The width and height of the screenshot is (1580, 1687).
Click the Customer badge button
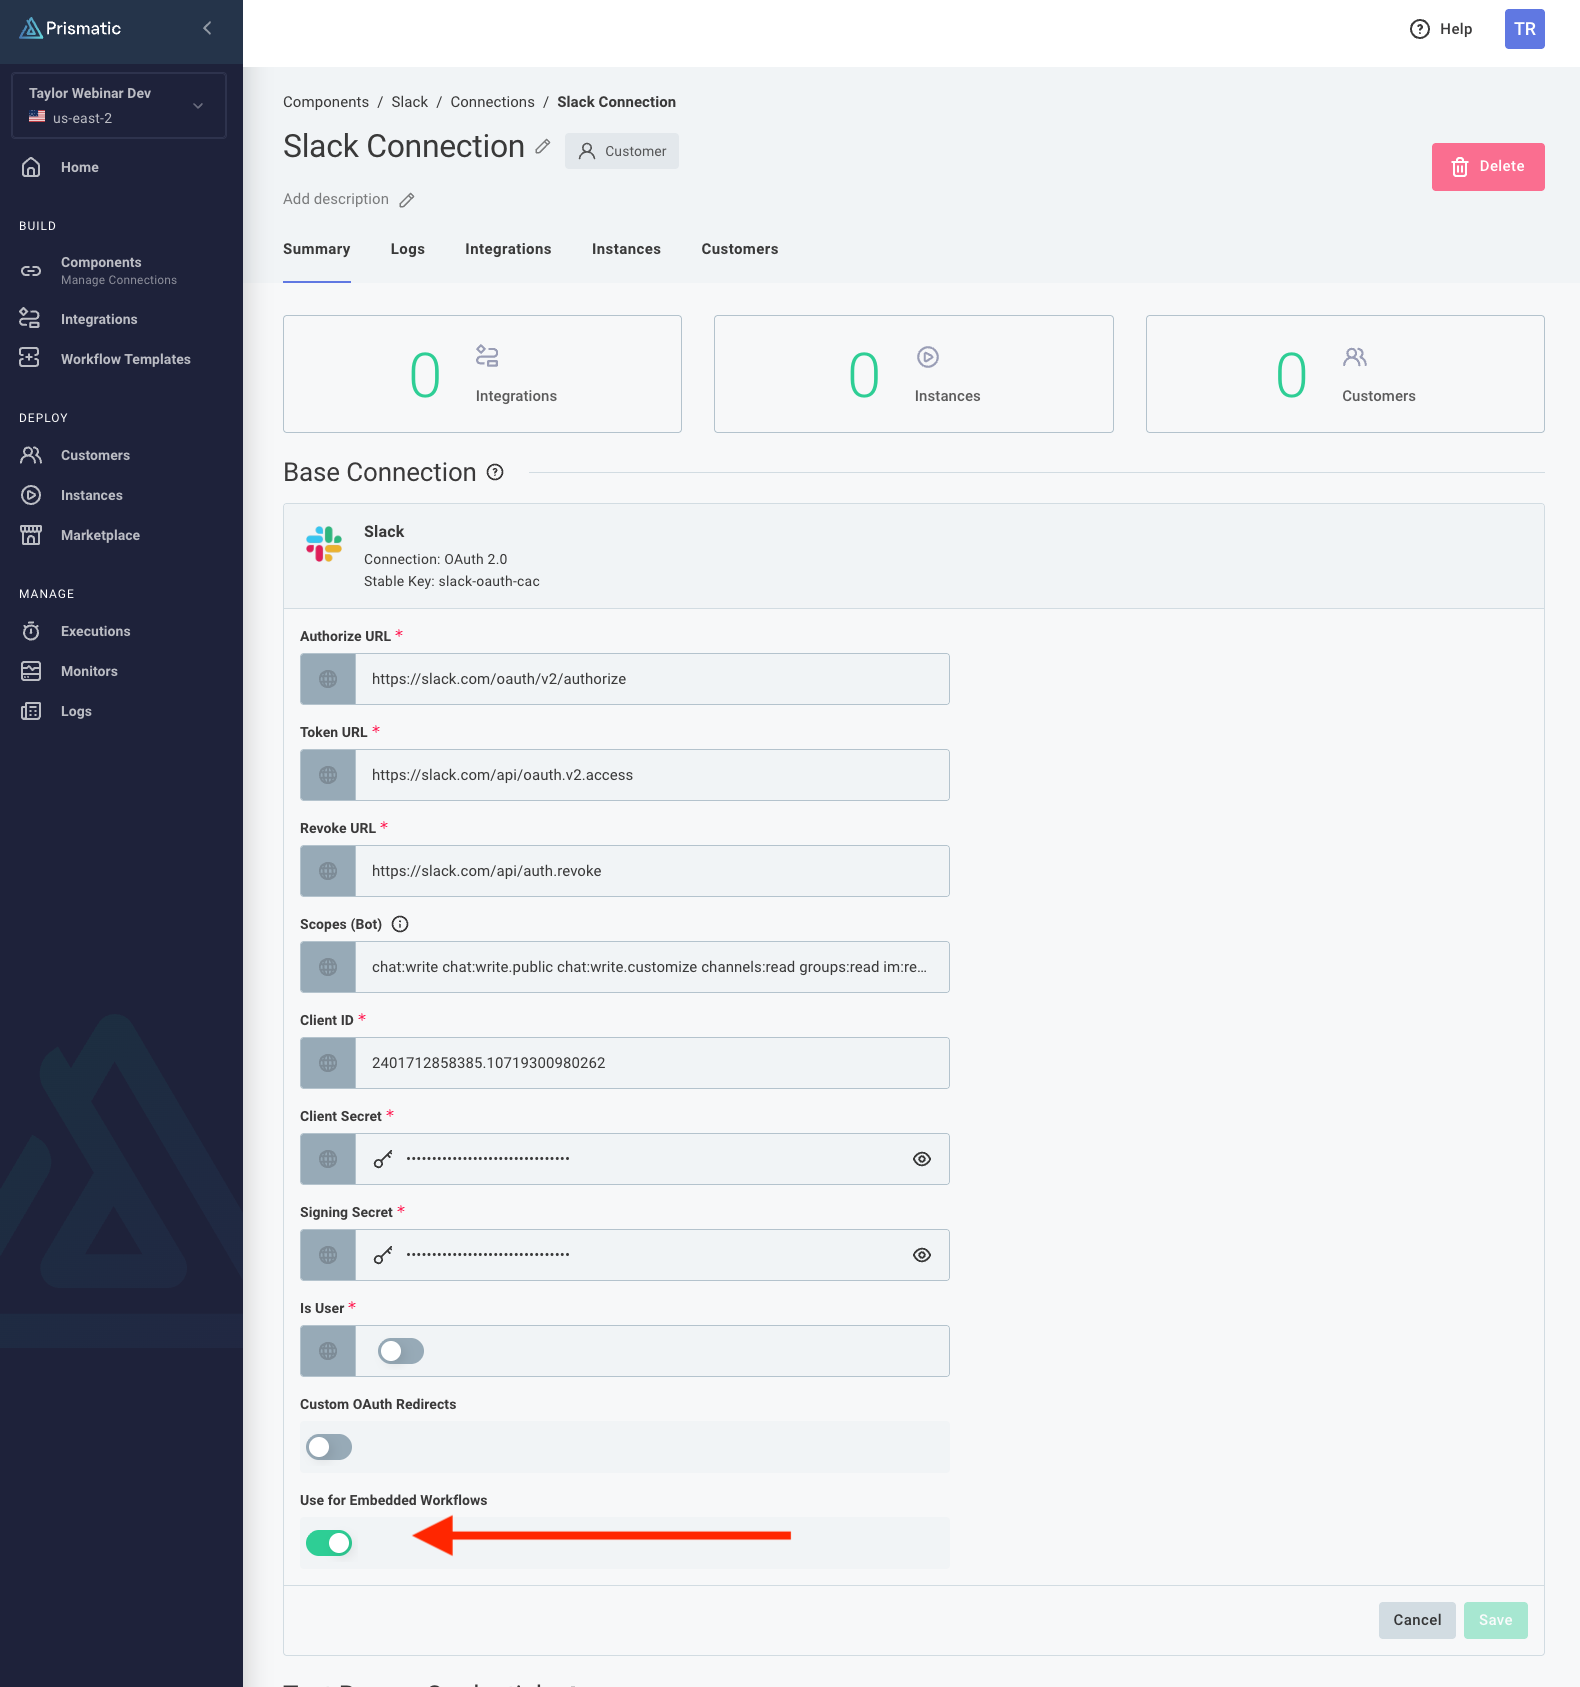[x=622, y=151]
